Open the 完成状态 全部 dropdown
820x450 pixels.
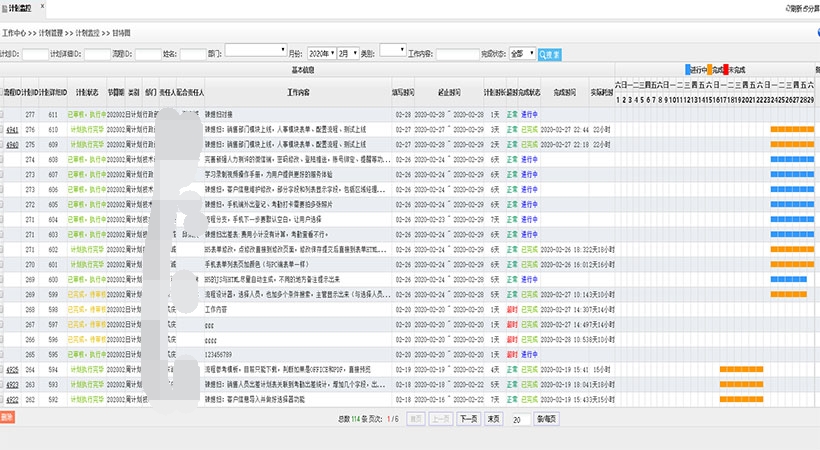click(x=522, y=53)
